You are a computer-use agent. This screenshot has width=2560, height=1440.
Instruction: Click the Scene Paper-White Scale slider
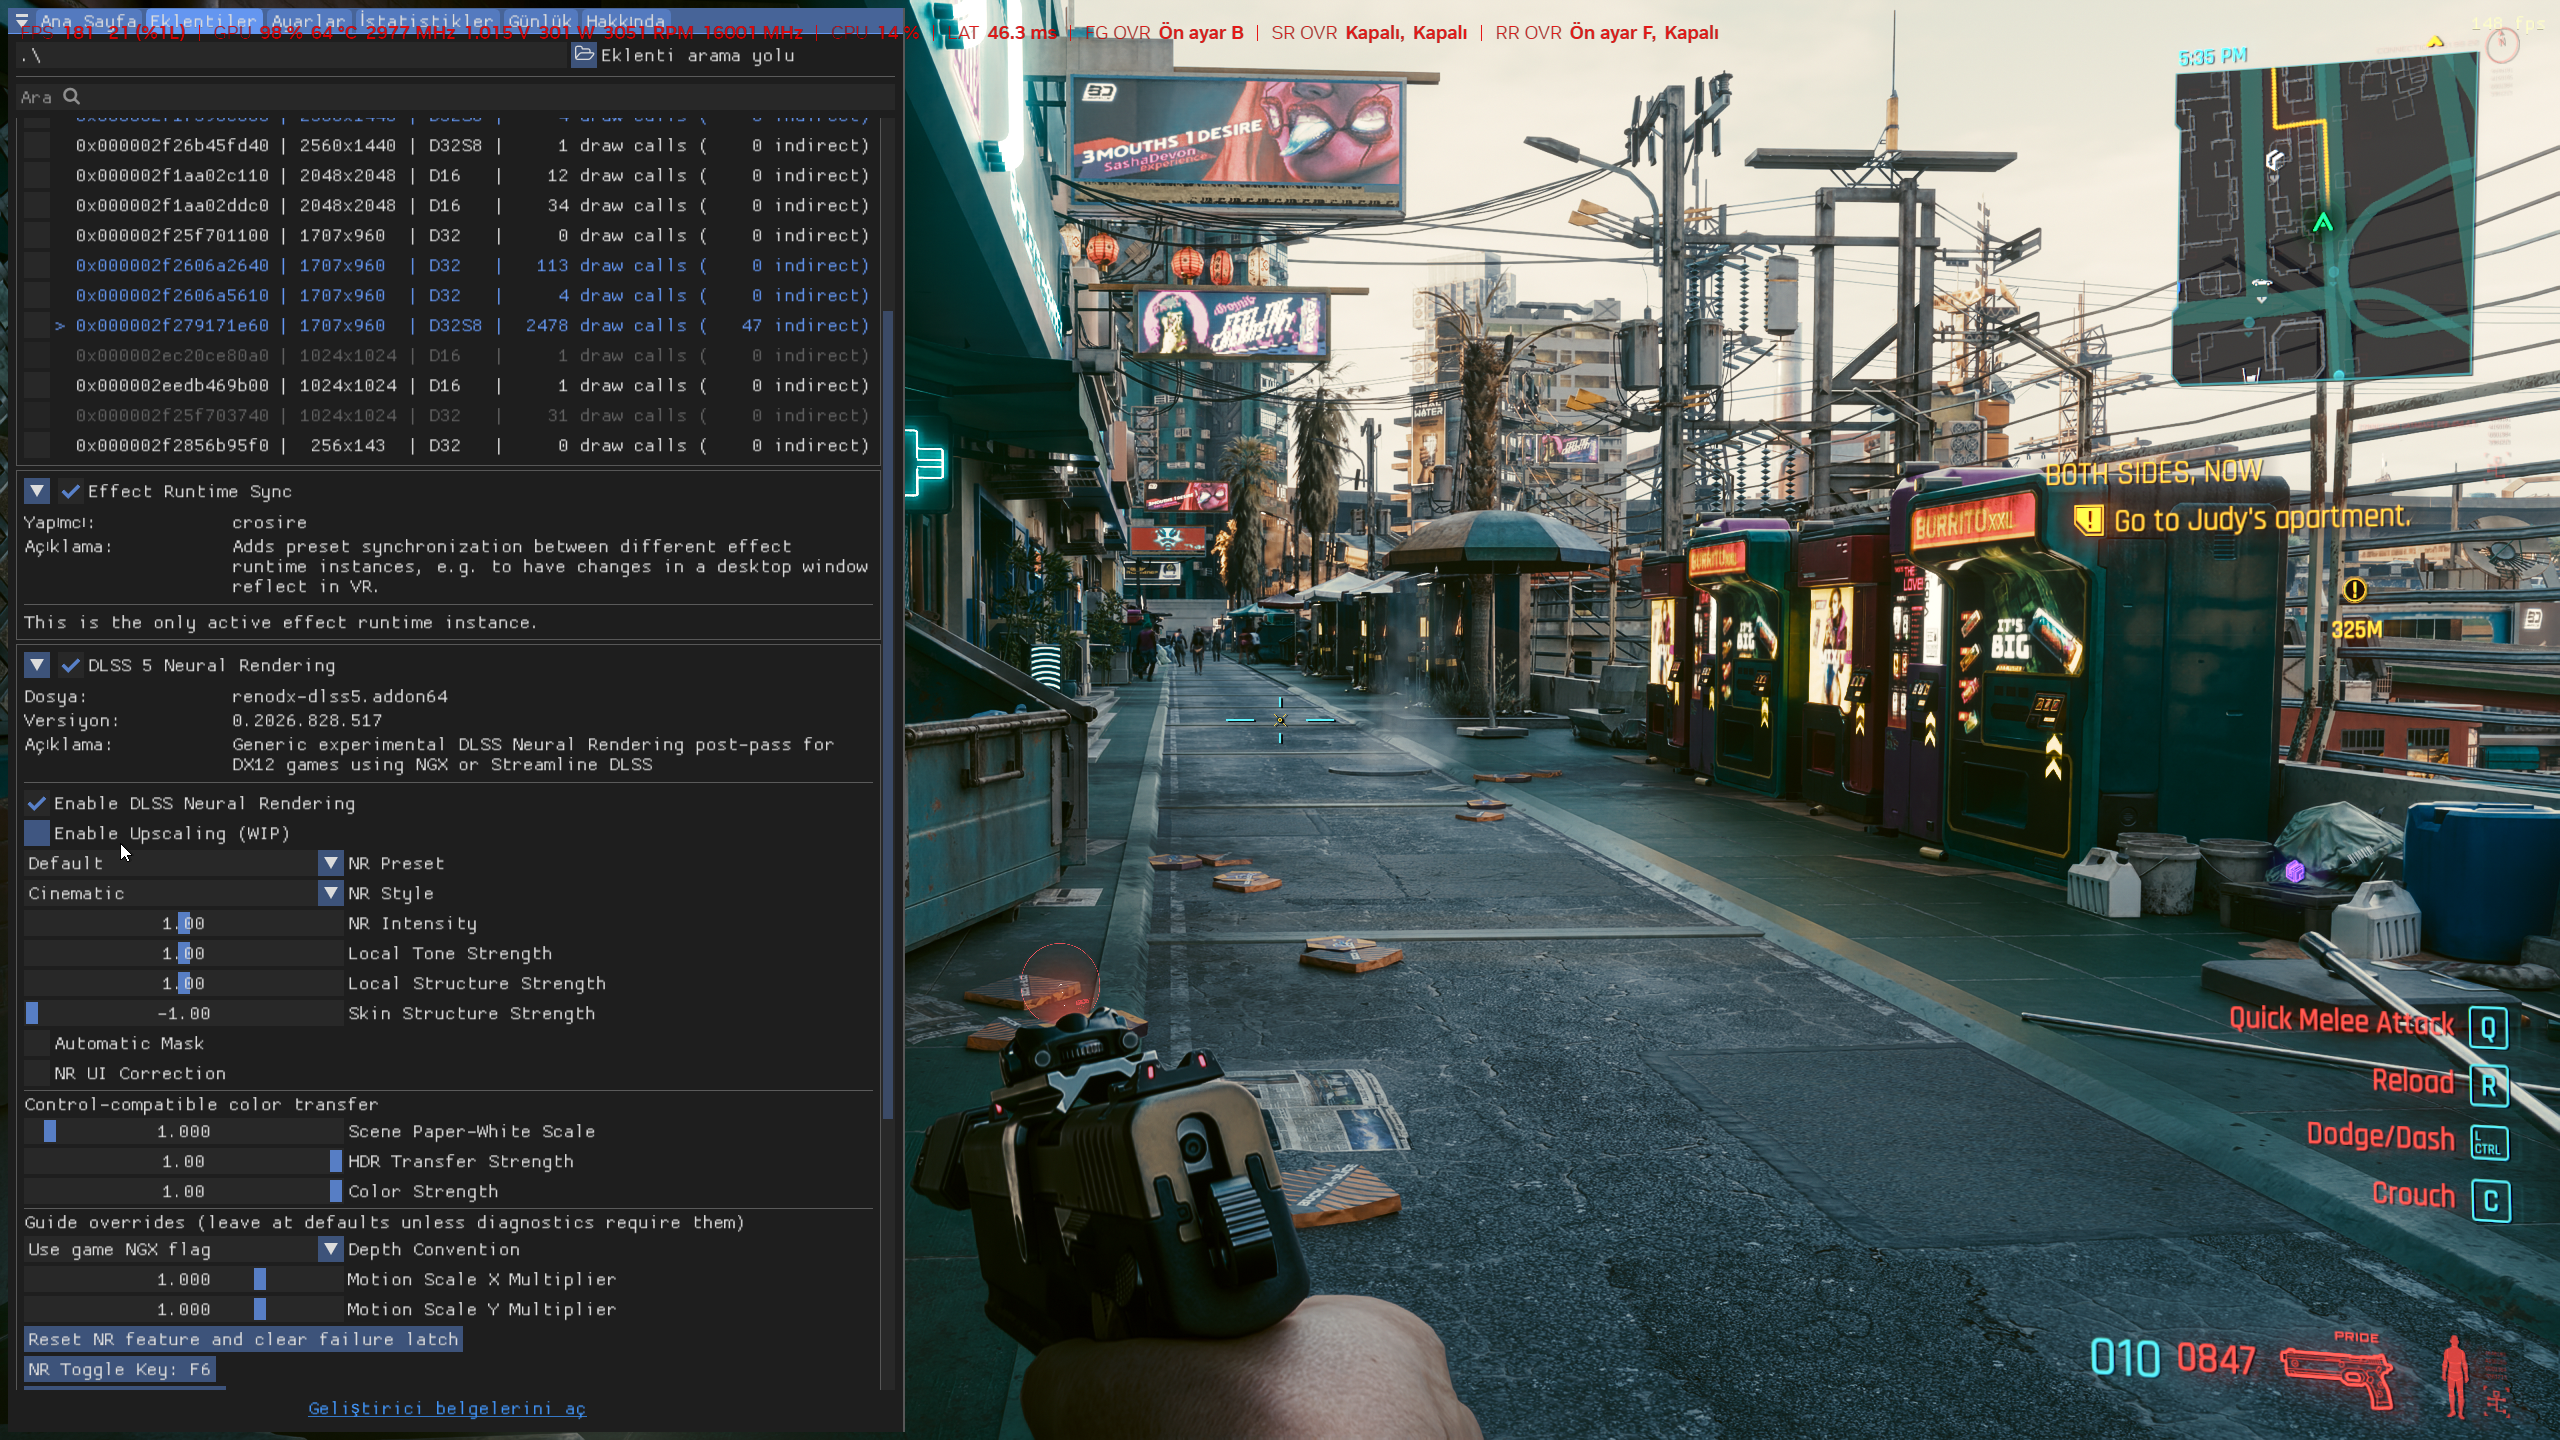[x=184, y=1131]
